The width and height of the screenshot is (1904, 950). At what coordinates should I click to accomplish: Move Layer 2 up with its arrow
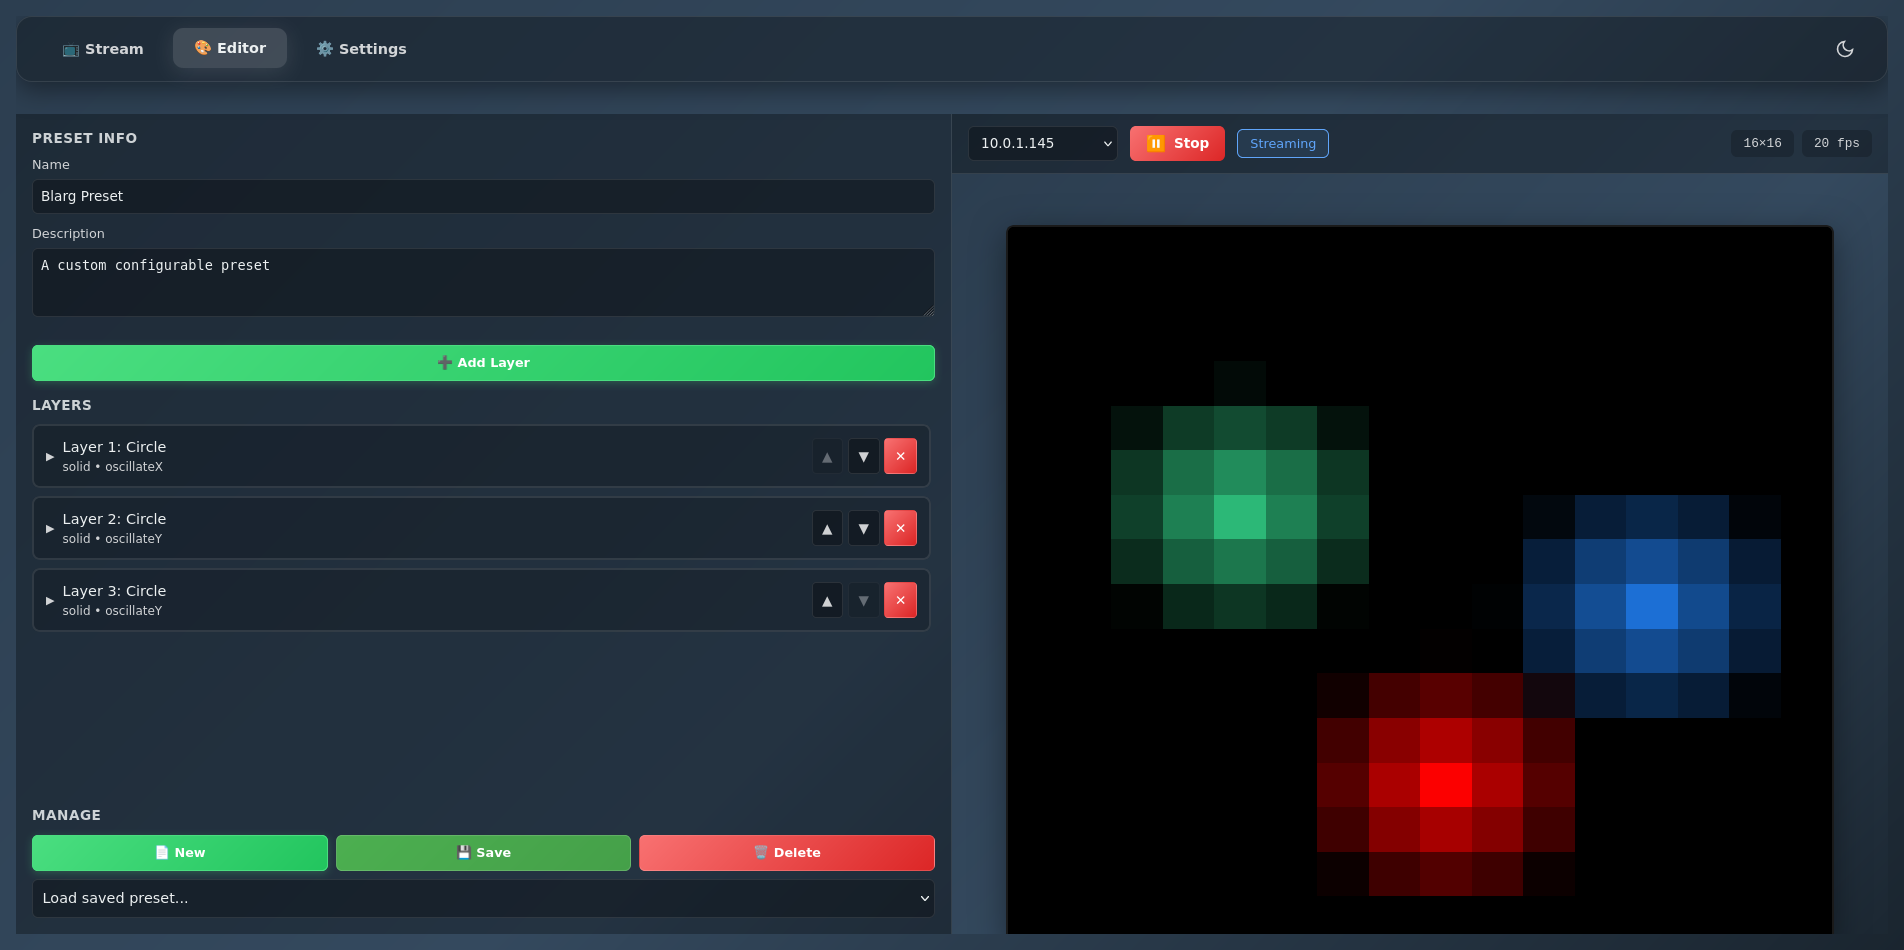coord(827,529)
